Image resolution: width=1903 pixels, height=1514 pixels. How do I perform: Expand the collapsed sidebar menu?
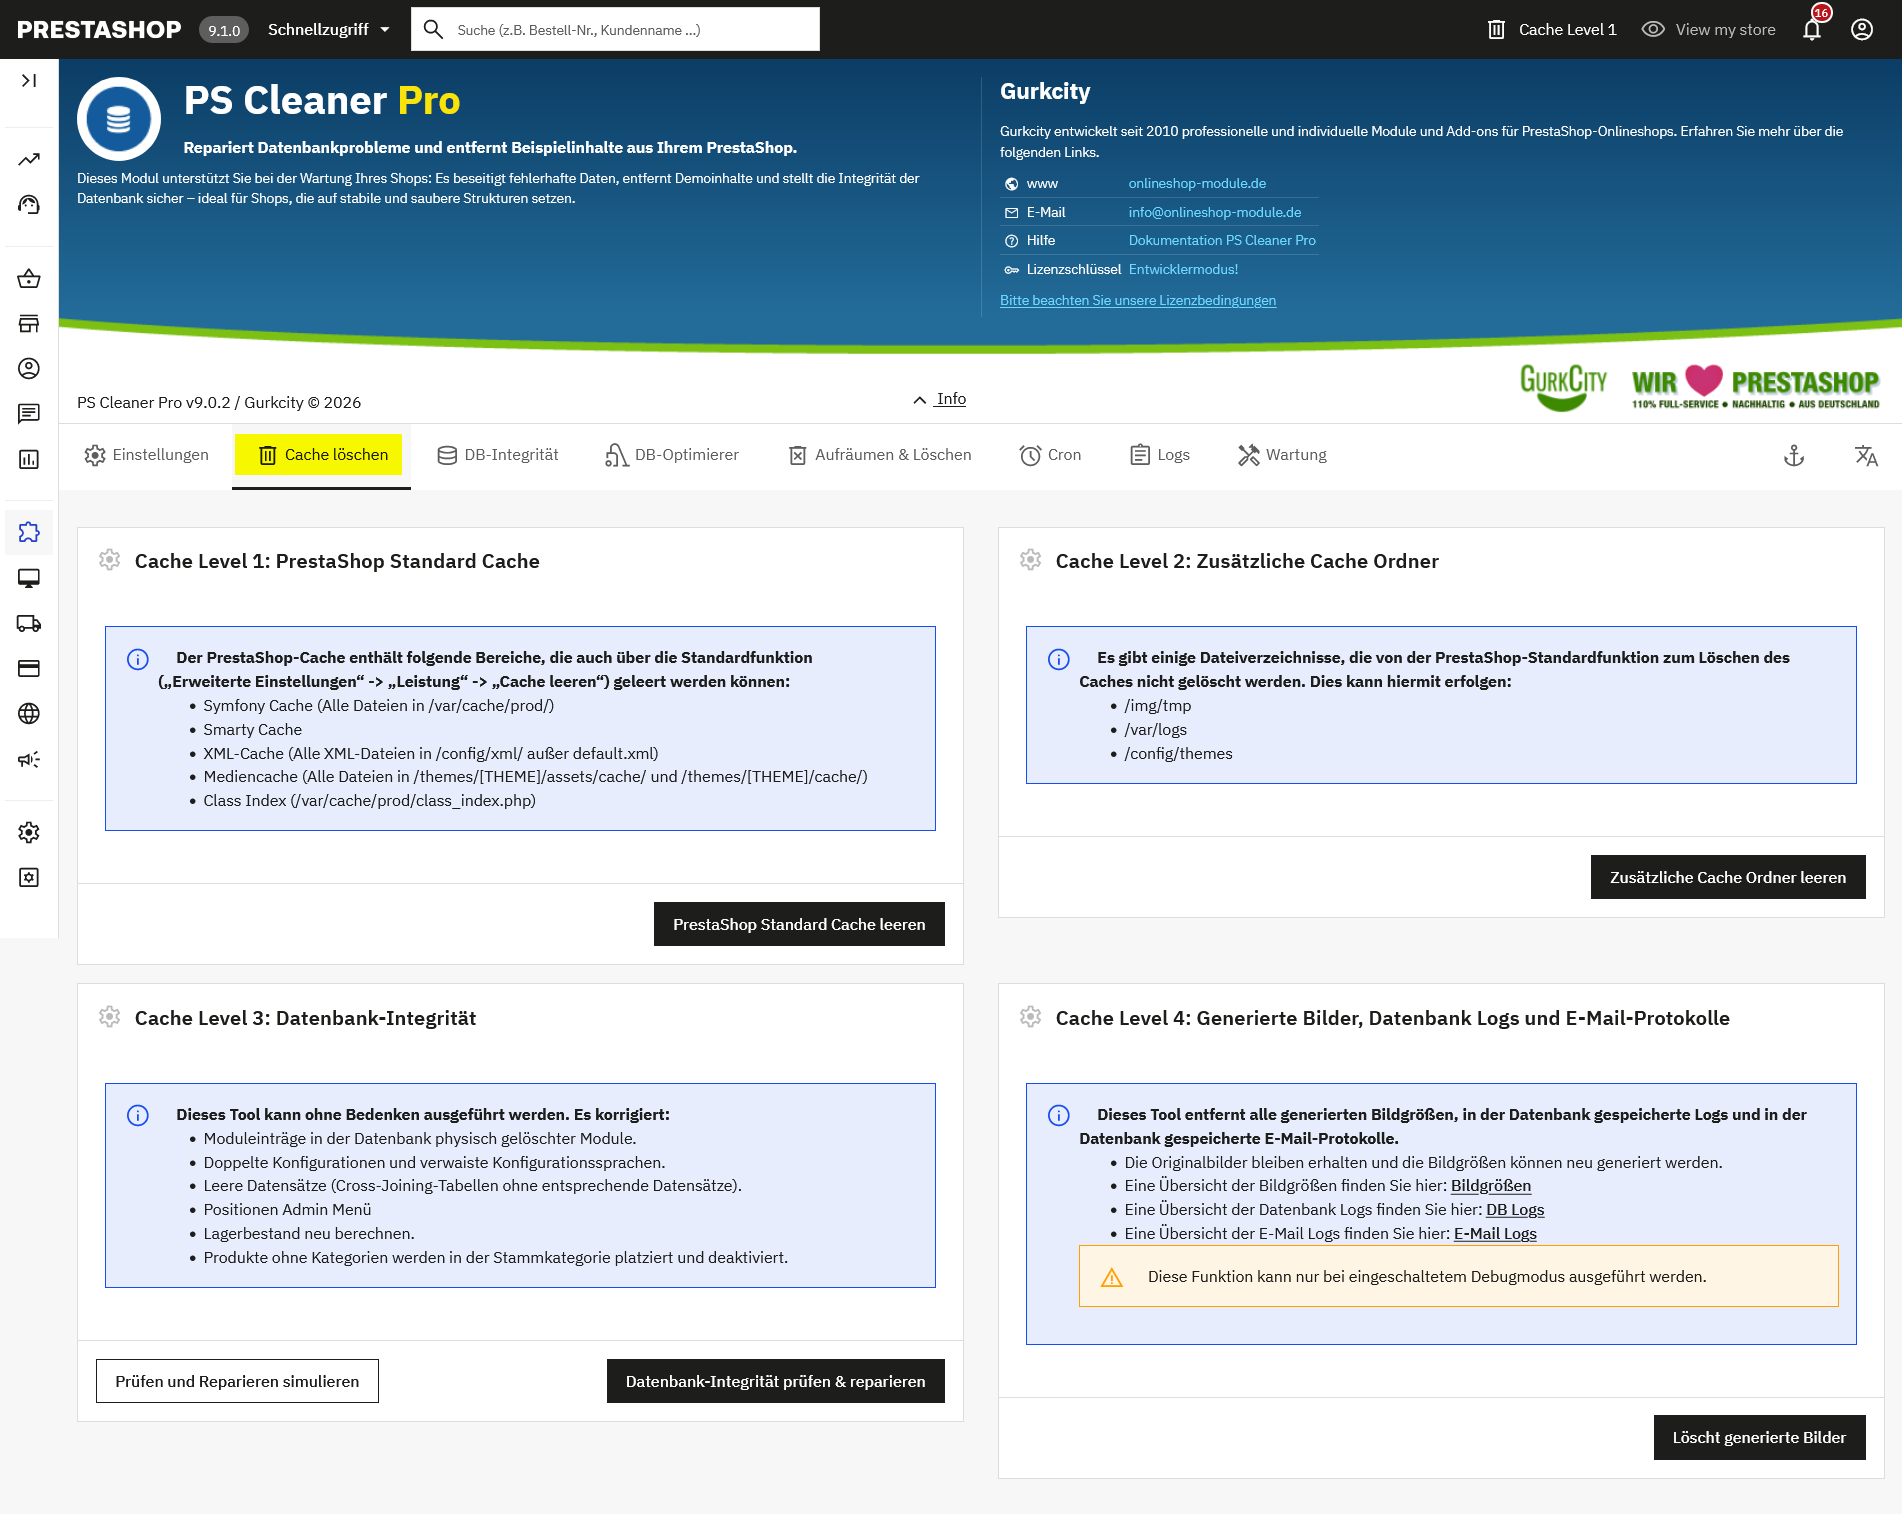pos(29,80)
